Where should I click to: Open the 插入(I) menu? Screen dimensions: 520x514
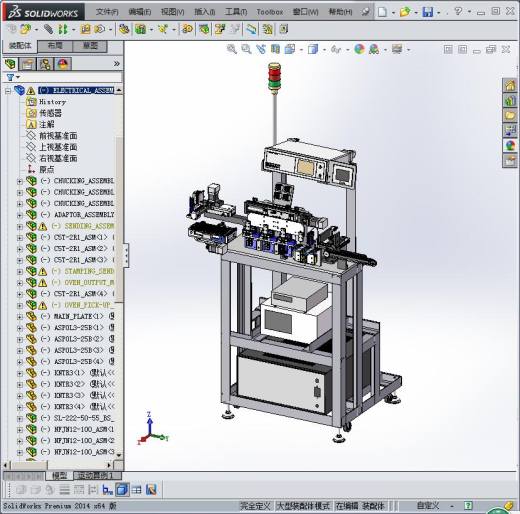pyautogui.click(x=205, y=12)
